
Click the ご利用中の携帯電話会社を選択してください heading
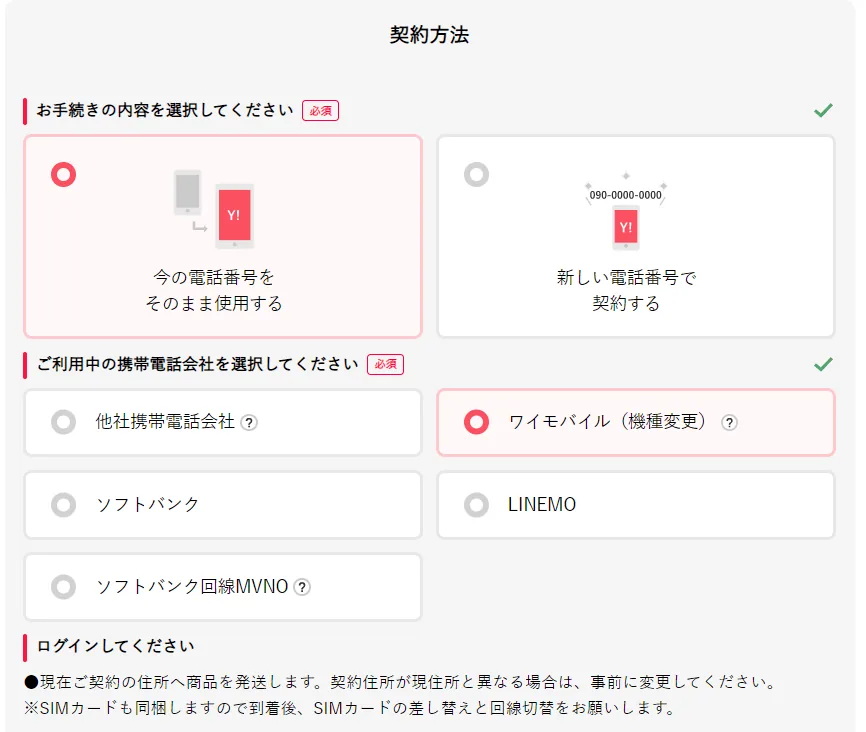pos(197,364)
